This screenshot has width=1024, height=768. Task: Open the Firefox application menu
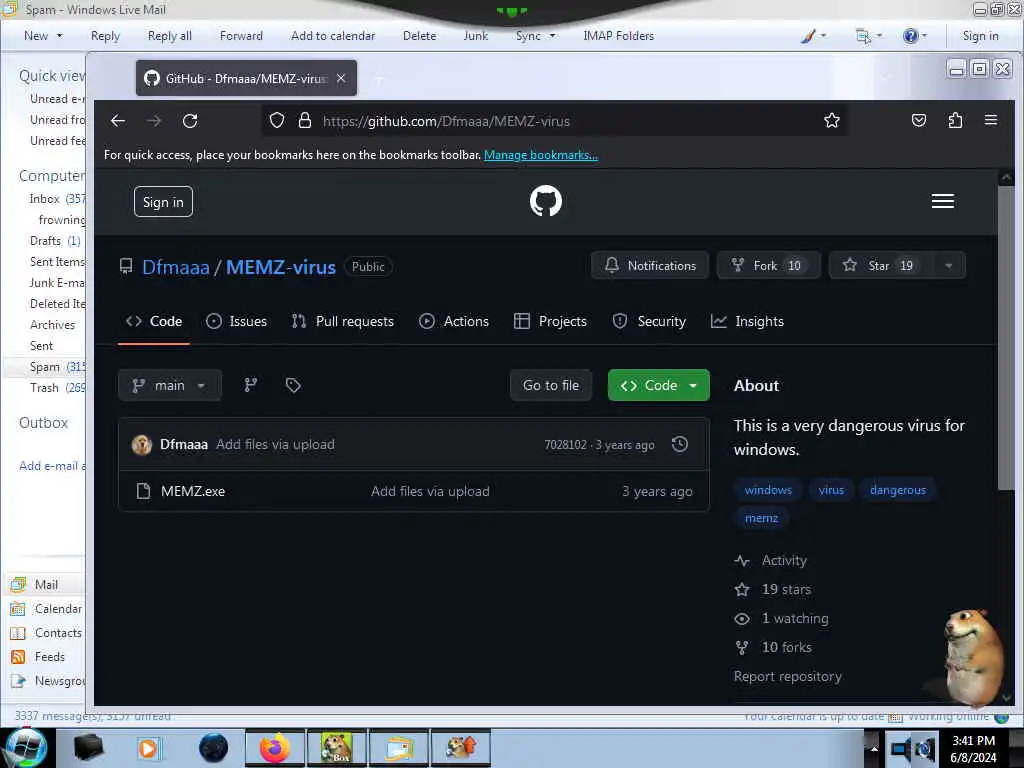[x=991, y=120]
